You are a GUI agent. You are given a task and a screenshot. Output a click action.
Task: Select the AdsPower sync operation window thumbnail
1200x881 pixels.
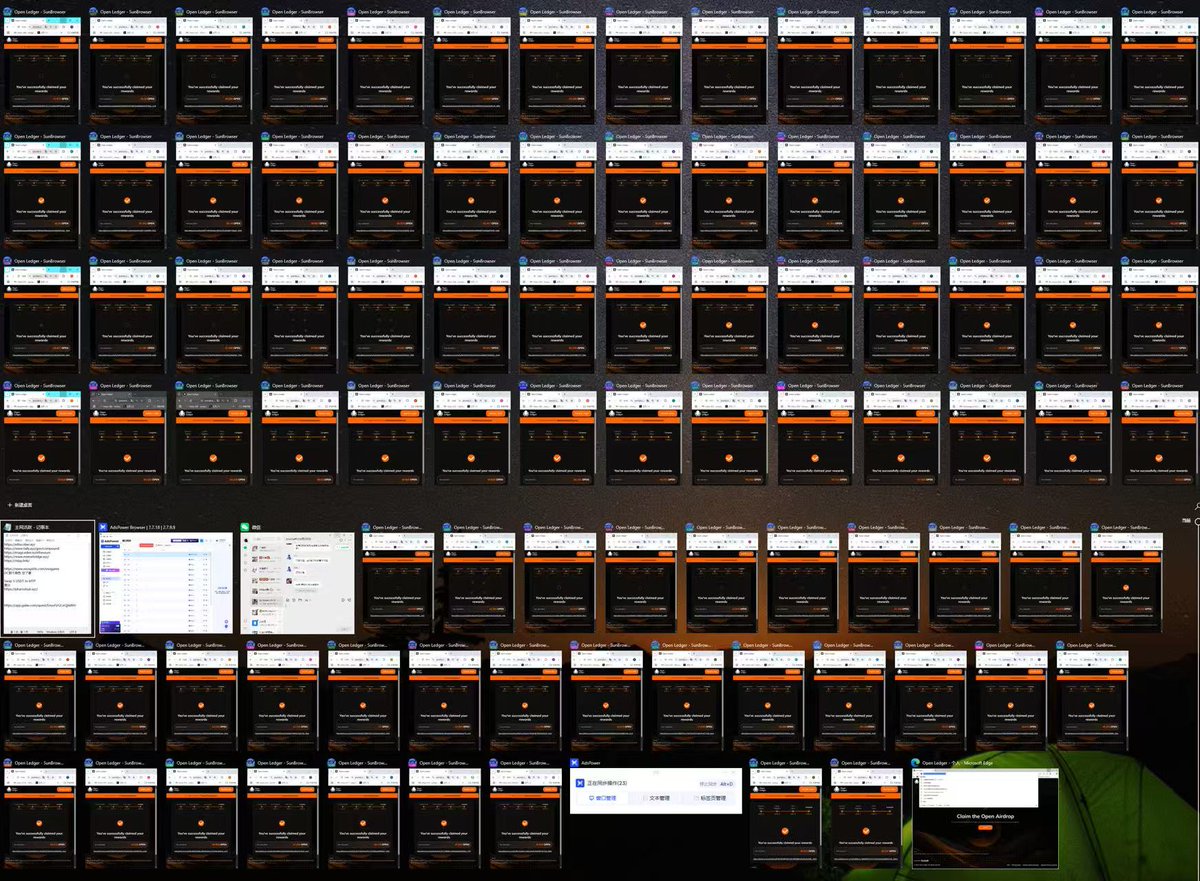(x=656, y=791)
